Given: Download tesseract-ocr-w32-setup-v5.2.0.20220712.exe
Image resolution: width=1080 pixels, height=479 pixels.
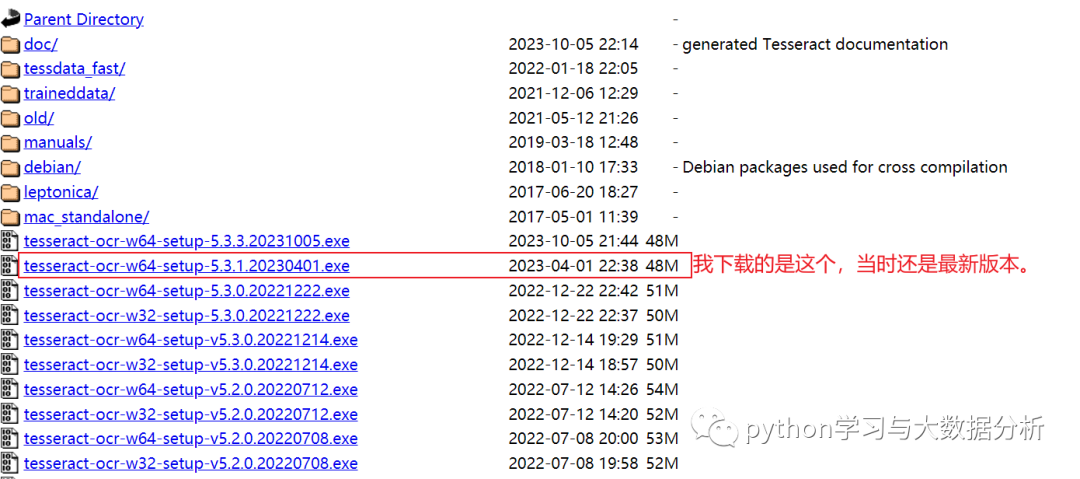Looking at the screenshot, I should [x=191, y=414].
